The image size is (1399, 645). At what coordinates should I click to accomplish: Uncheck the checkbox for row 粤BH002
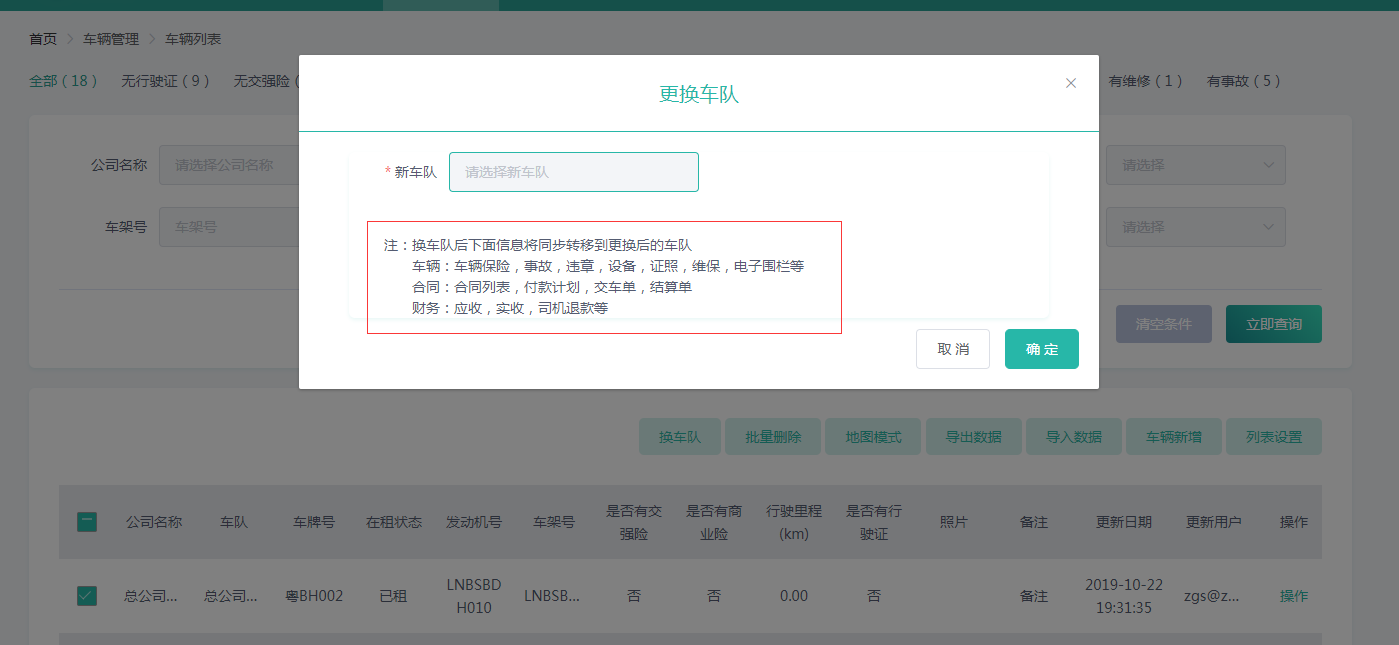click(87, 596)
